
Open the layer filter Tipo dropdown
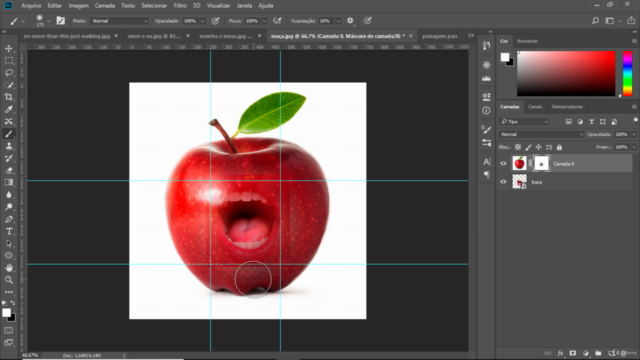coord(524,122)
